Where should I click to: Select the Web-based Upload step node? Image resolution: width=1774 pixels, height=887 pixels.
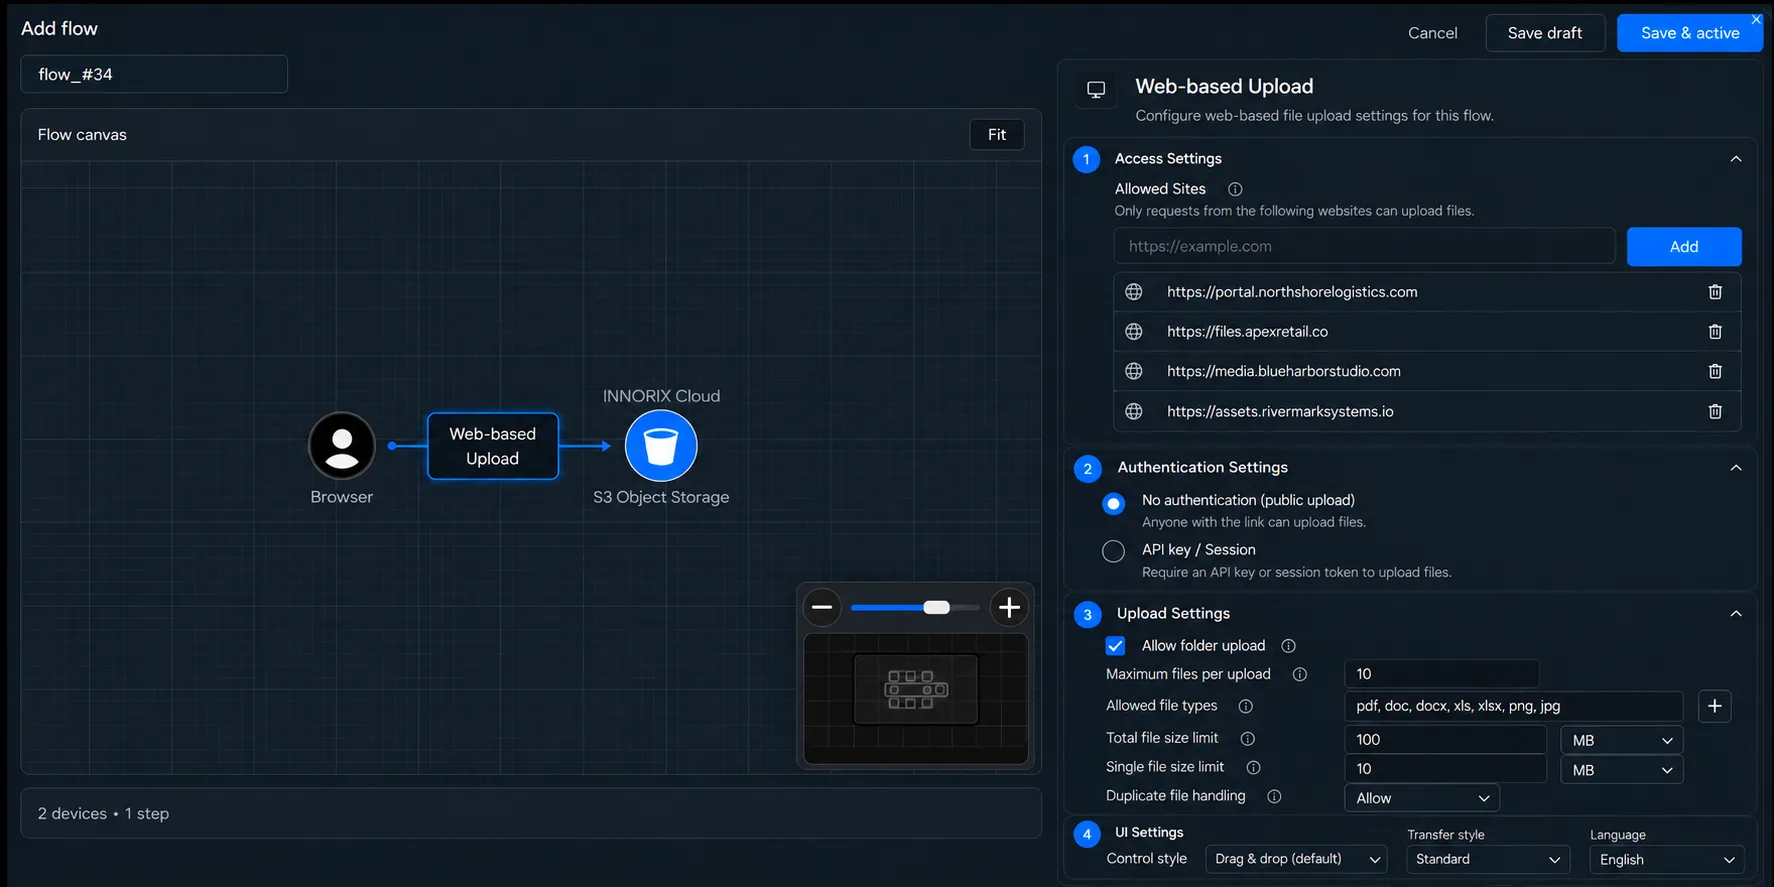pos(493,446)
